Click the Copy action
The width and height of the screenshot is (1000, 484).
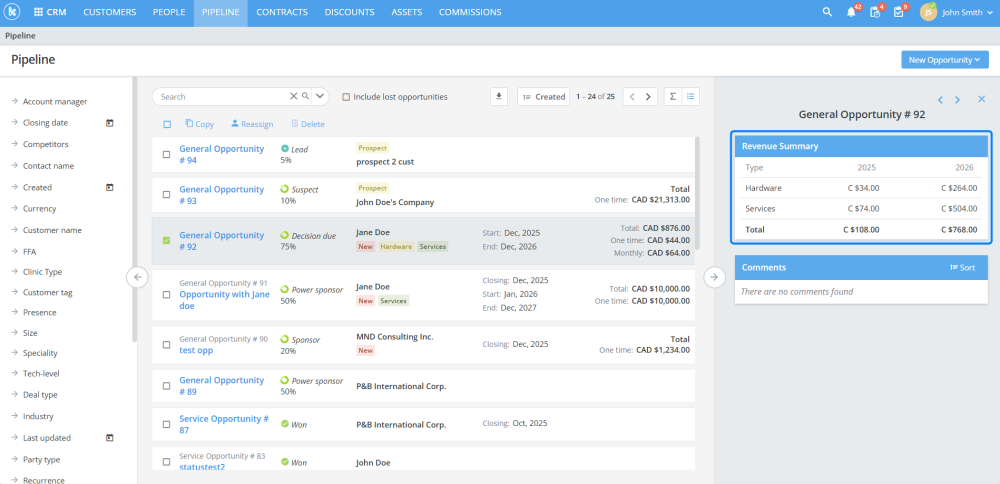200,124
